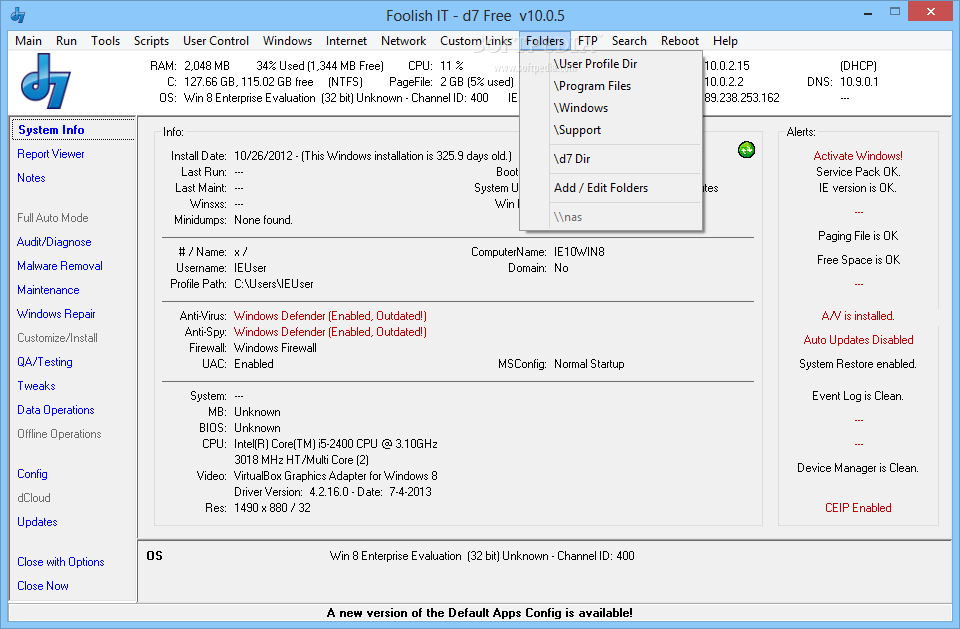The width and height of the screenshot is (960, 629).
Task: Open Malware Removal section
Action: point(59,266)
